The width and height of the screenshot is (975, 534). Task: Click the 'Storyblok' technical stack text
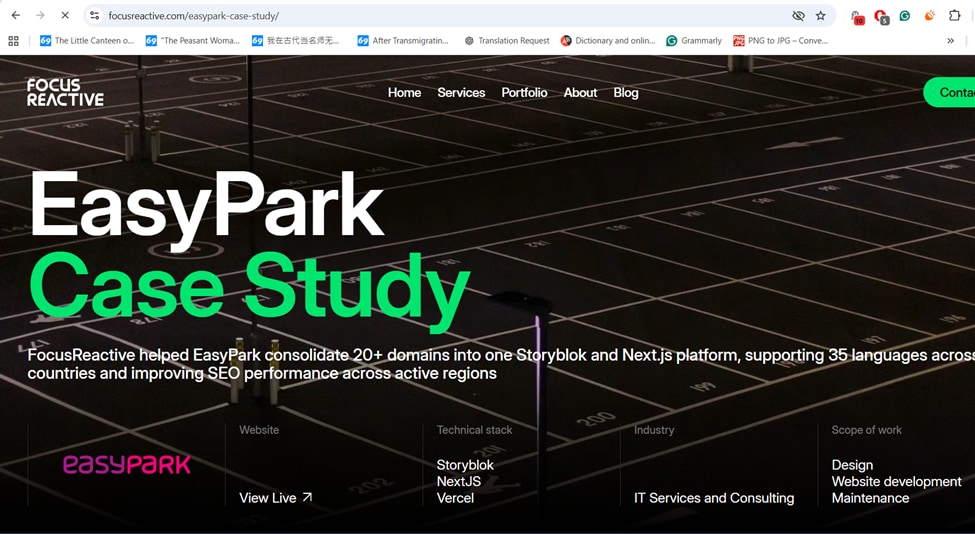pyautogui.click(x=465, y=465)
